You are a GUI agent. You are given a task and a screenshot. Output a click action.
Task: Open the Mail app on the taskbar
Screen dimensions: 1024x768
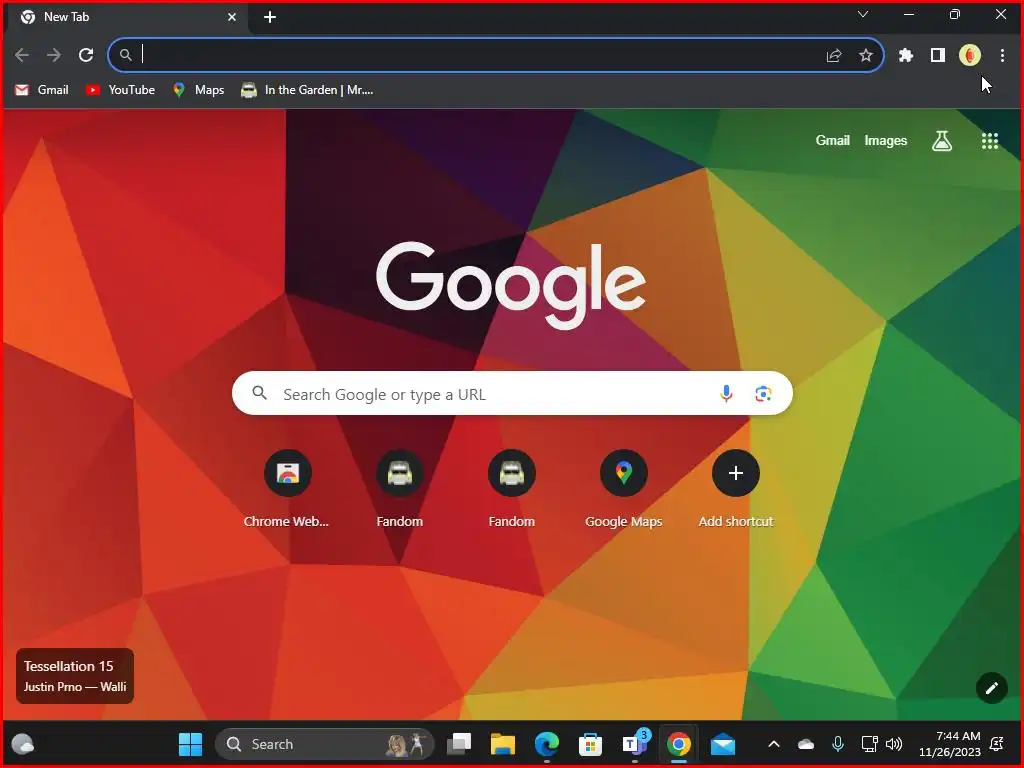coord(722,744)
